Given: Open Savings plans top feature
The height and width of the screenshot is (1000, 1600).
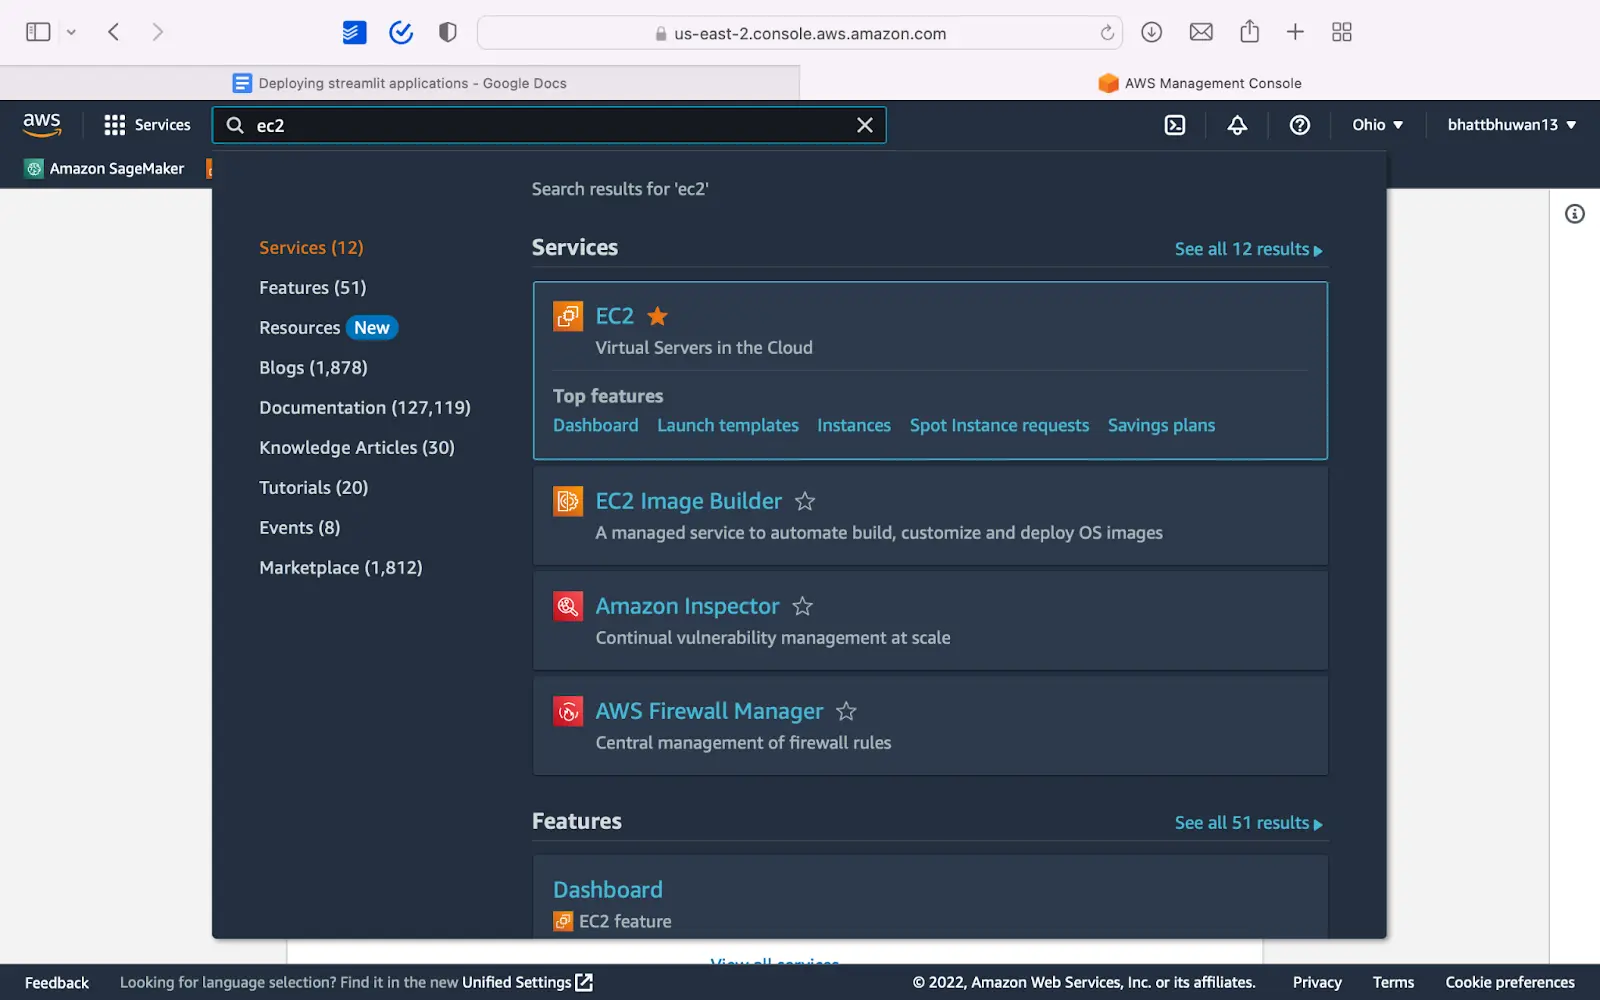Looking at the screenshot, I should (1161, 425).
